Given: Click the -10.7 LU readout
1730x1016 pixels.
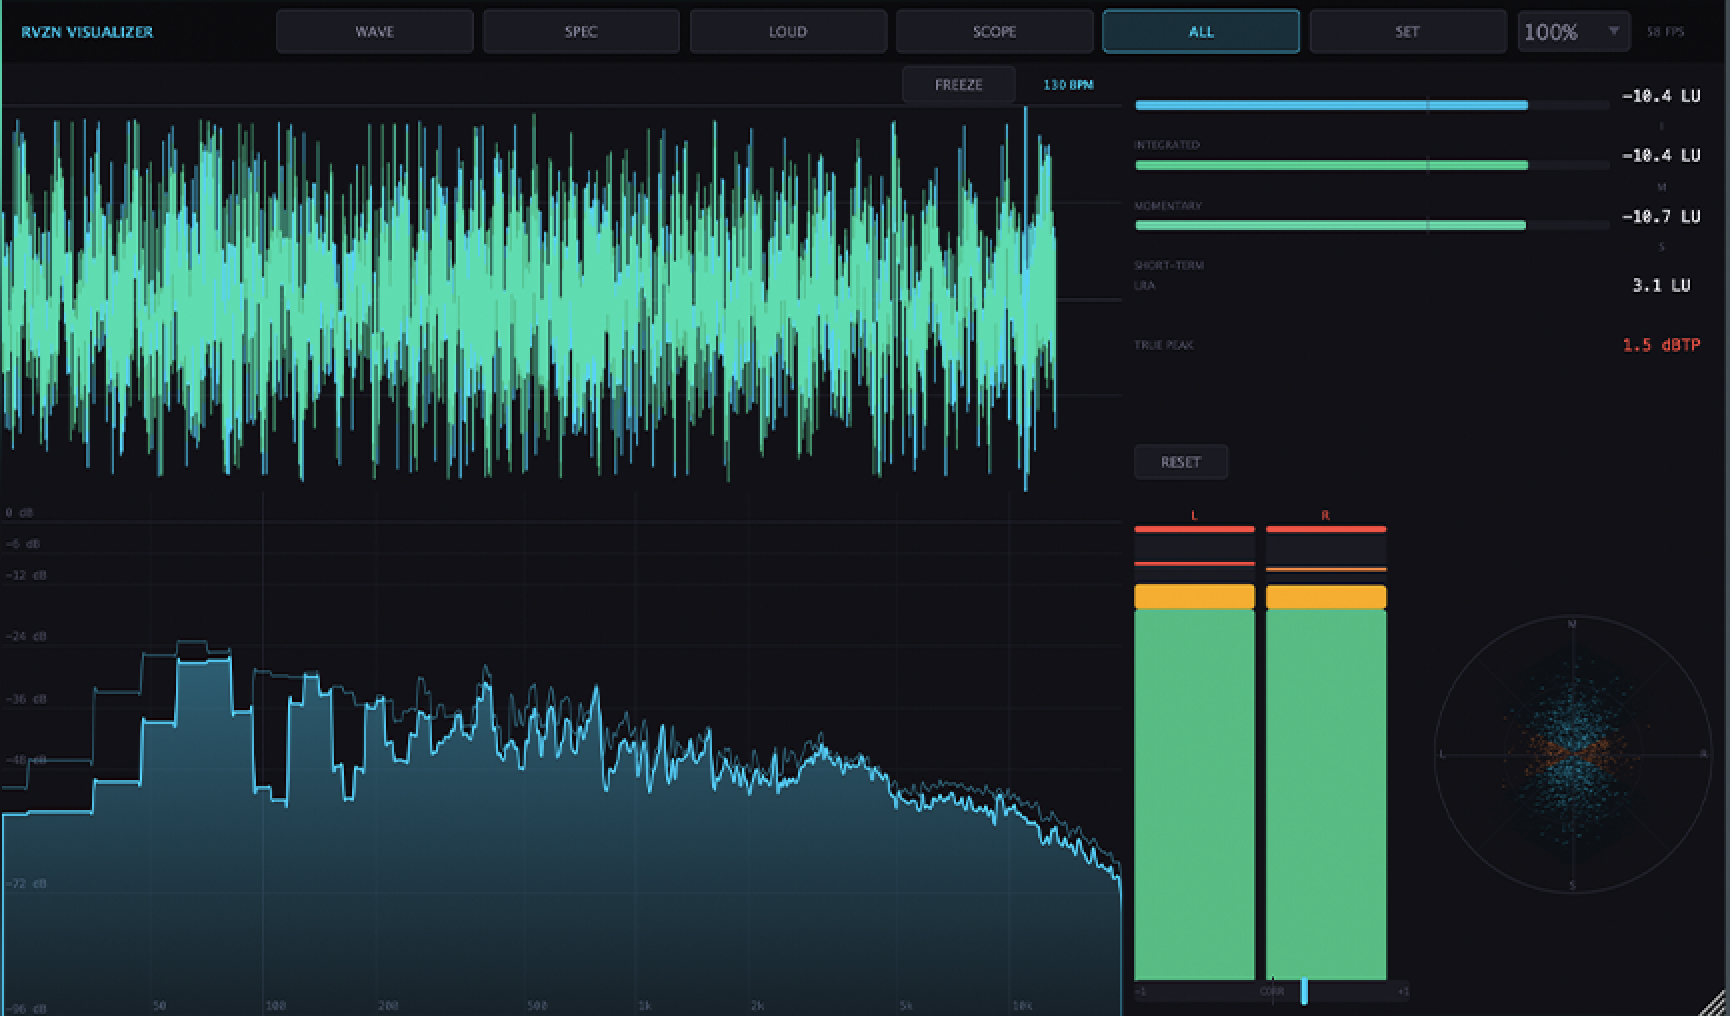Looking at the screenshot, I should [1661, 216].
